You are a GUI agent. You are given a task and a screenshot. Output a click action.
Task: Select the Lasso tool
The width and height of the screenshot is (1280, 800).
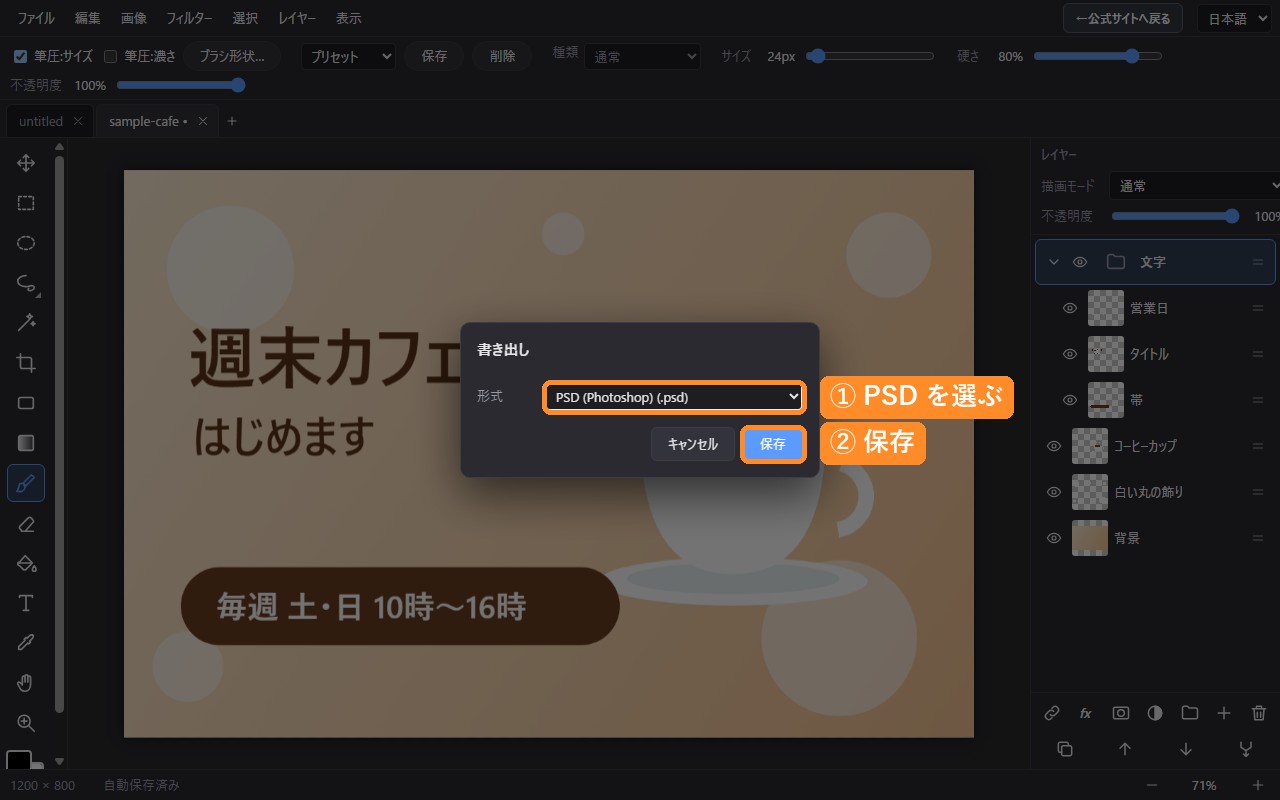[26, 283]
